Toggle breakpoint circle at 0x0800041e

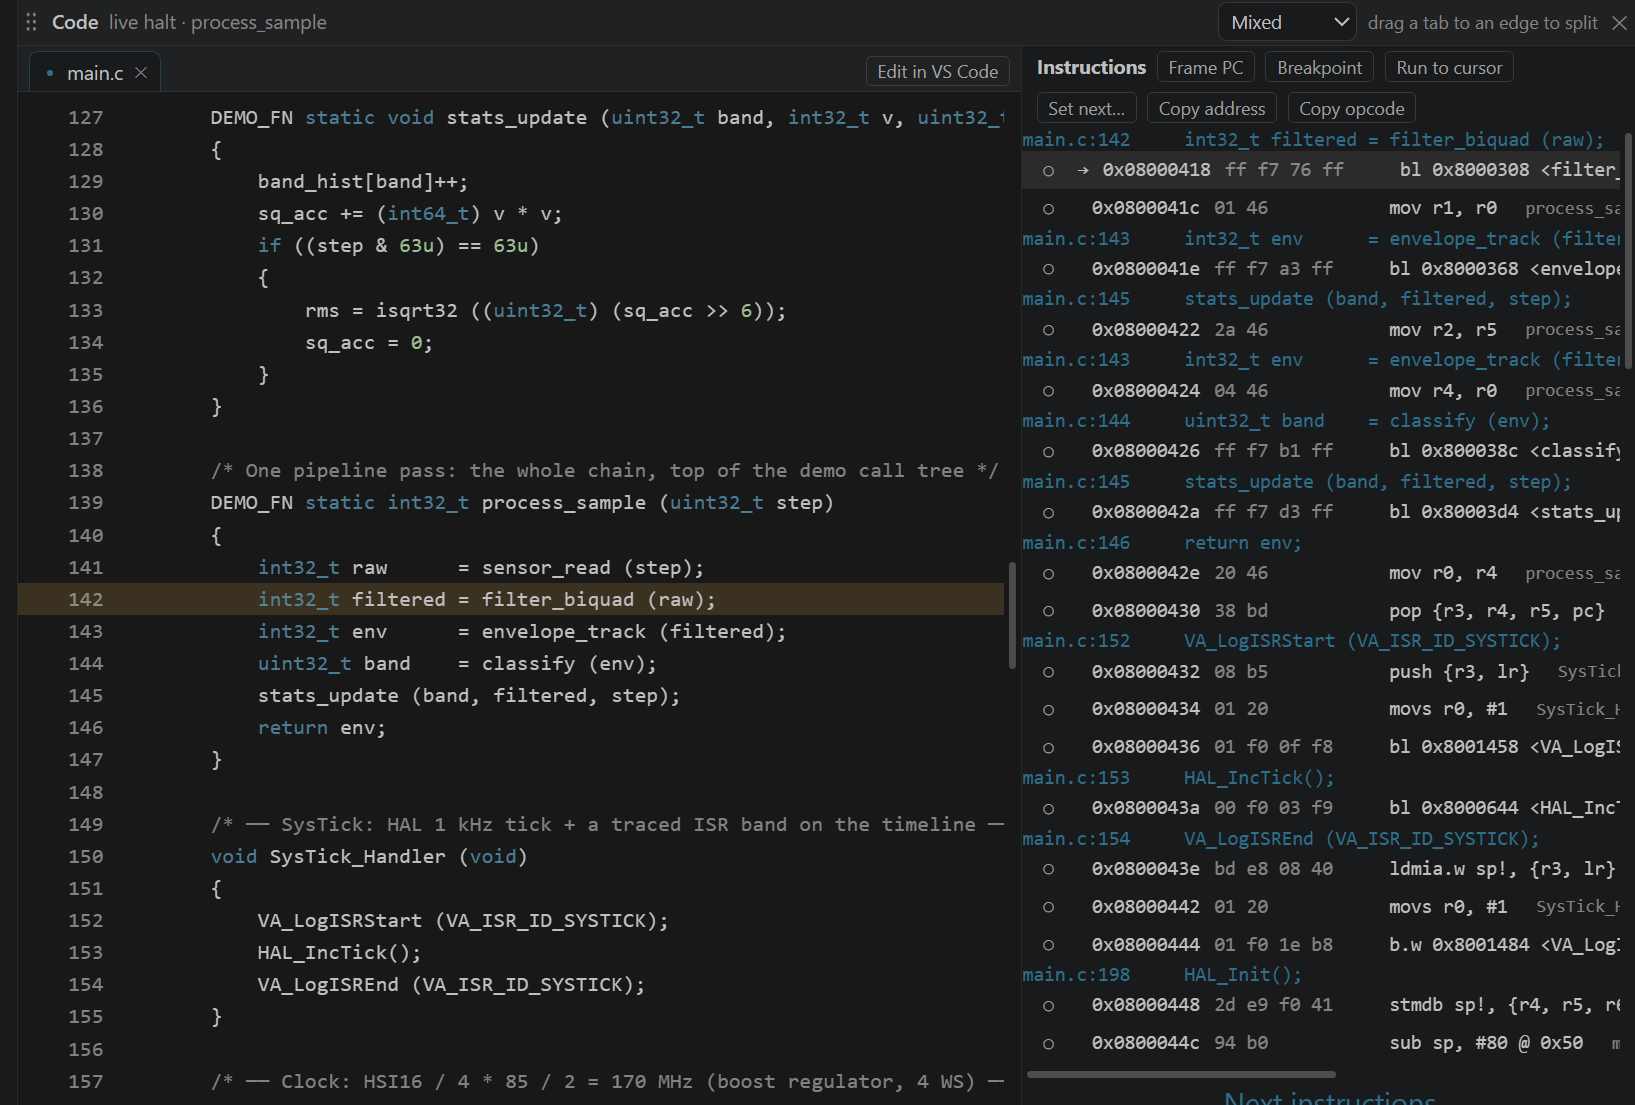(x=1048, y=269)
